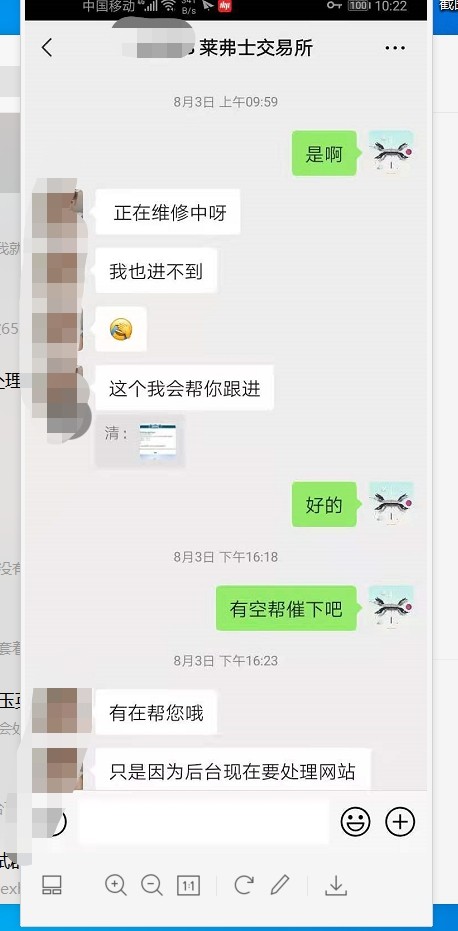This screenshot has height=931, width=458.
Task: Tap the 正在维修中呀 message bubble
Action: point(168,212)
